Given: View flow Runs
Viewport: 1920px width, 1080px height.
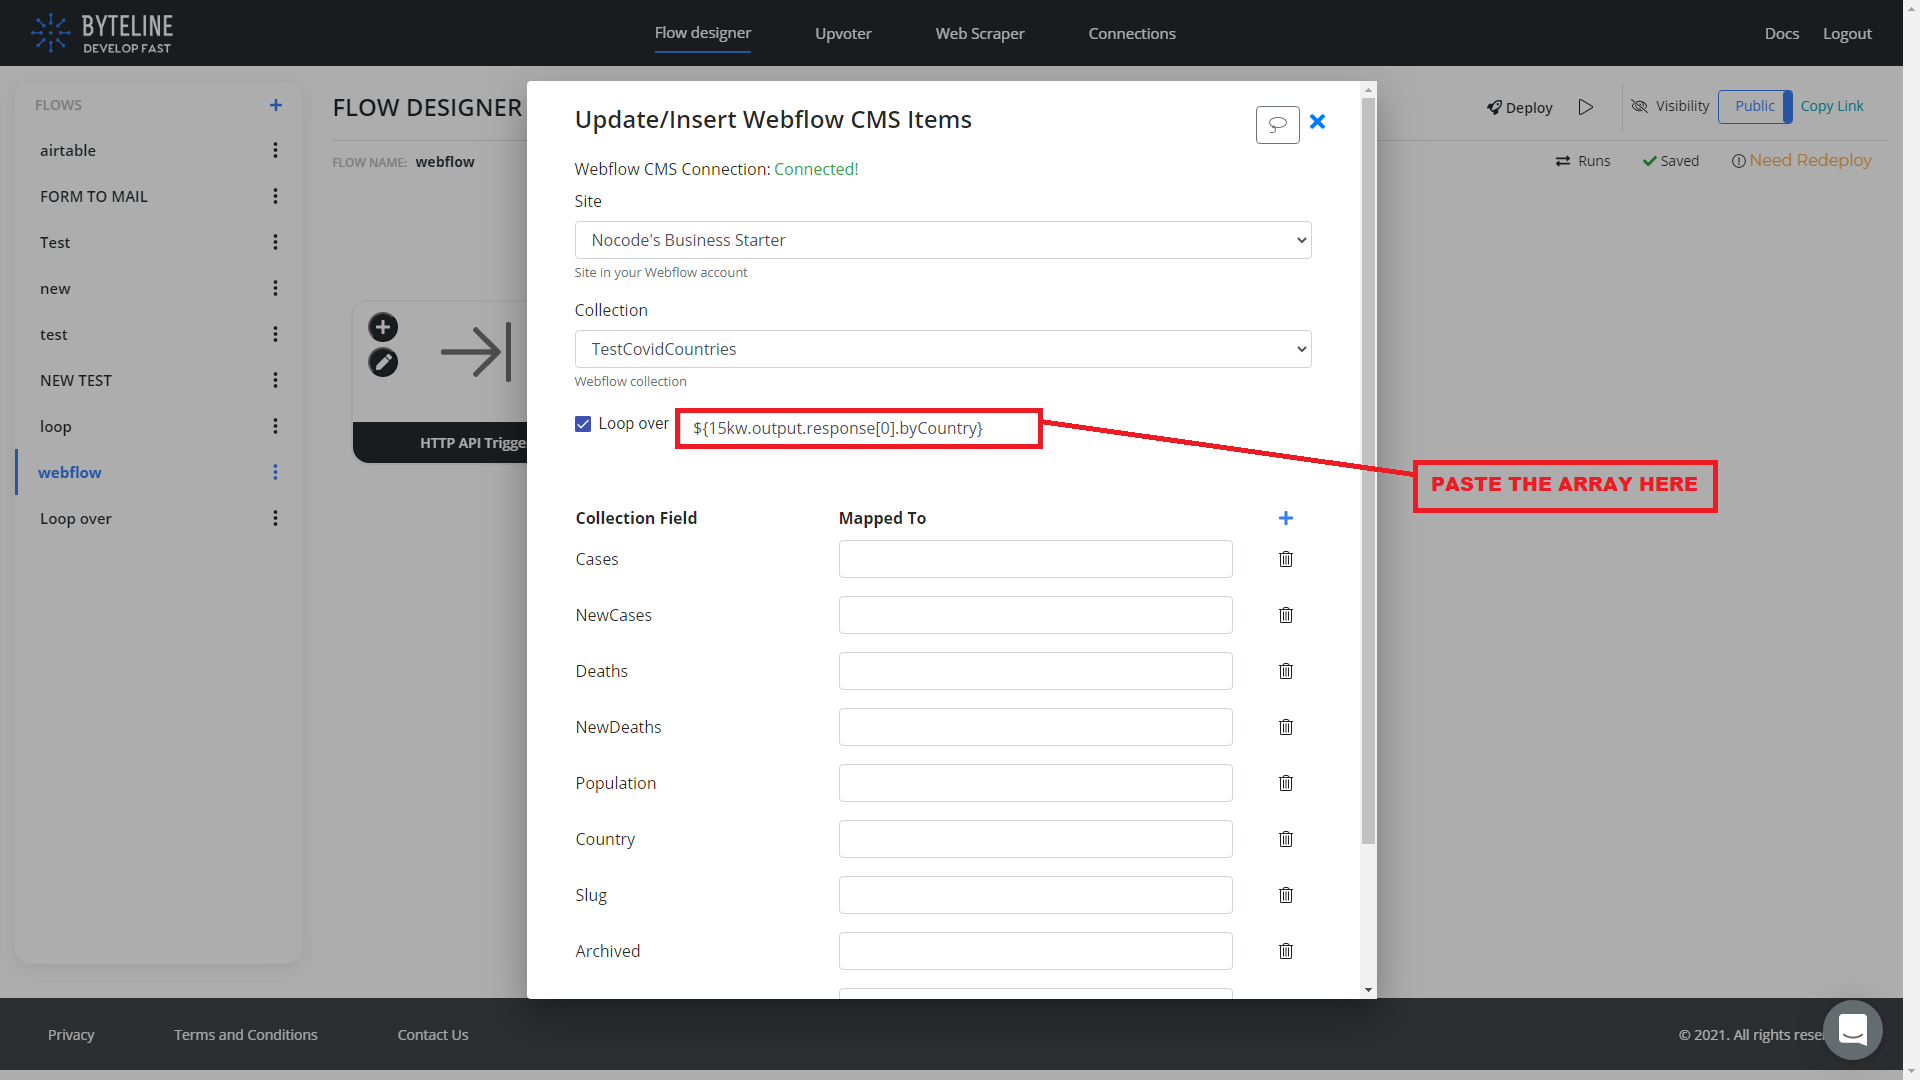Looking at the screenshot, I should (x=1583, y=161).
